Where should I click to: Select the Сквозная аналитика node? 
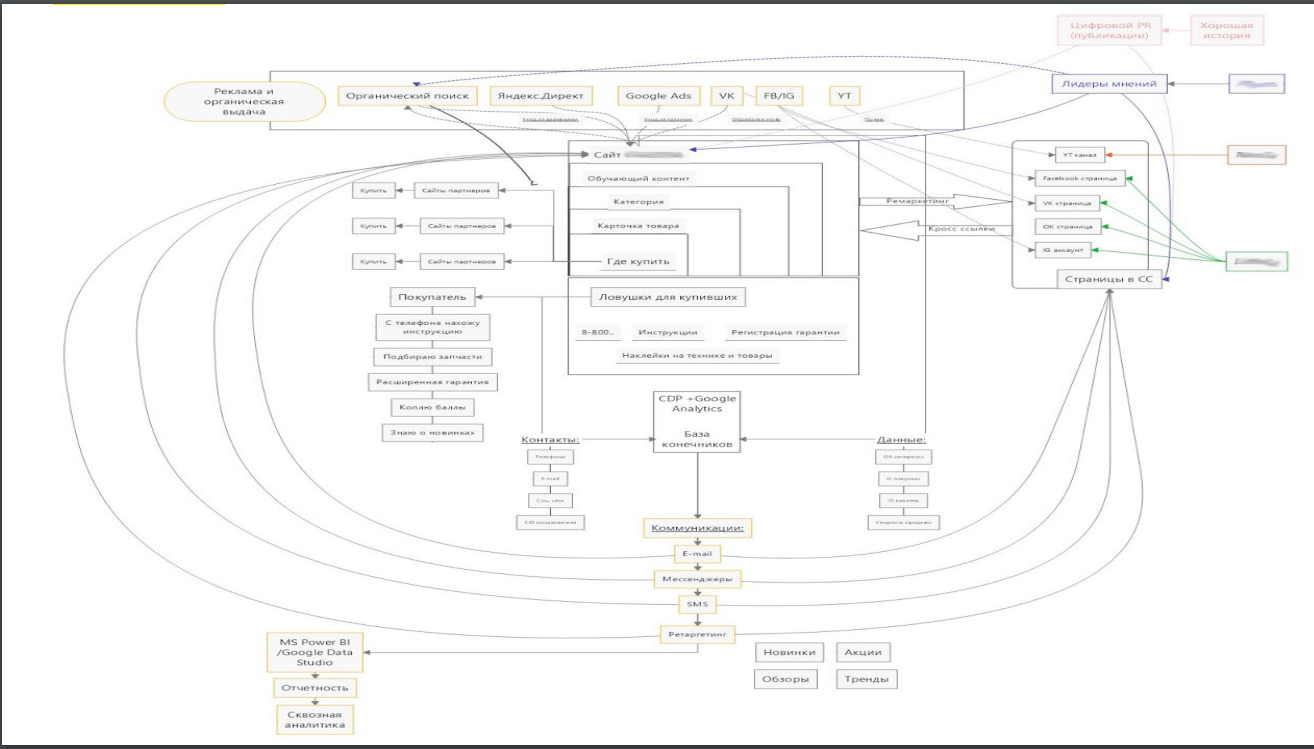click(x=314, y=720)
